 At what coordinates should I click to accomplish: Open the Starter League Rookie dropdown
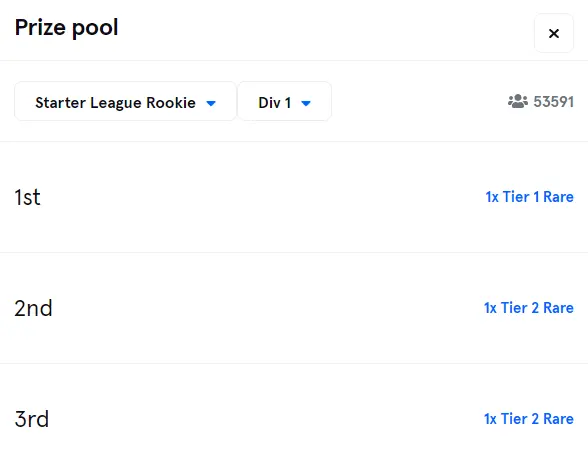coord(125,102)
